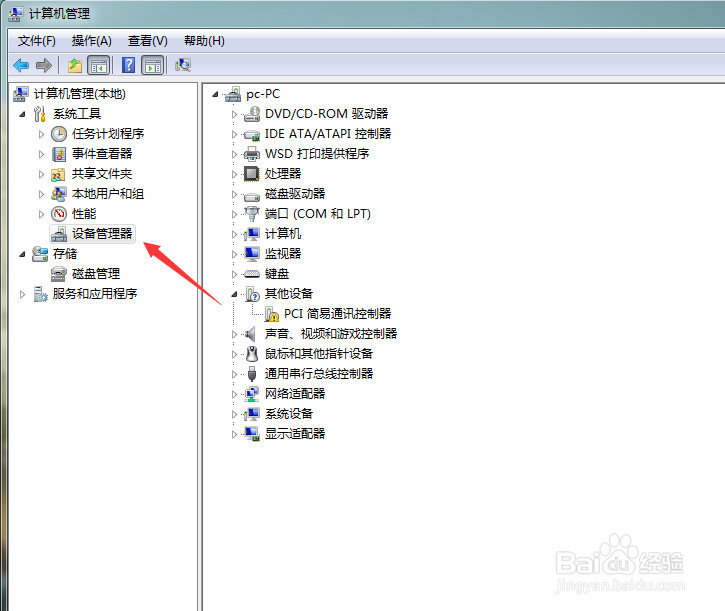Expand the IDE ATA/ATAPI 控制器 arrow
Screen dimensions: 725x611
(234, 134)
